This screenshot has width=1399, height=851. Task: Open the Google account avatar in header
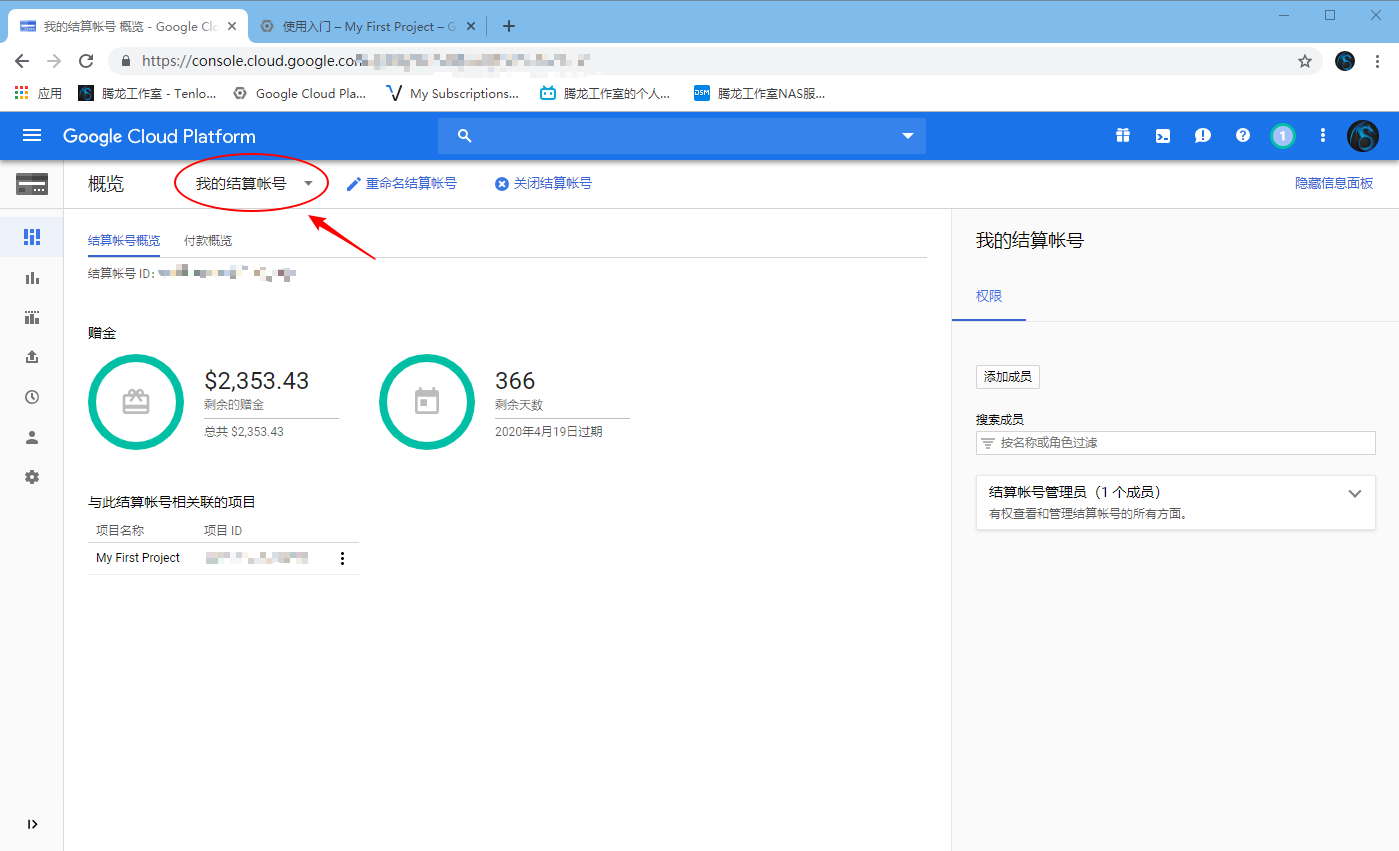[x=1363, y=136]
